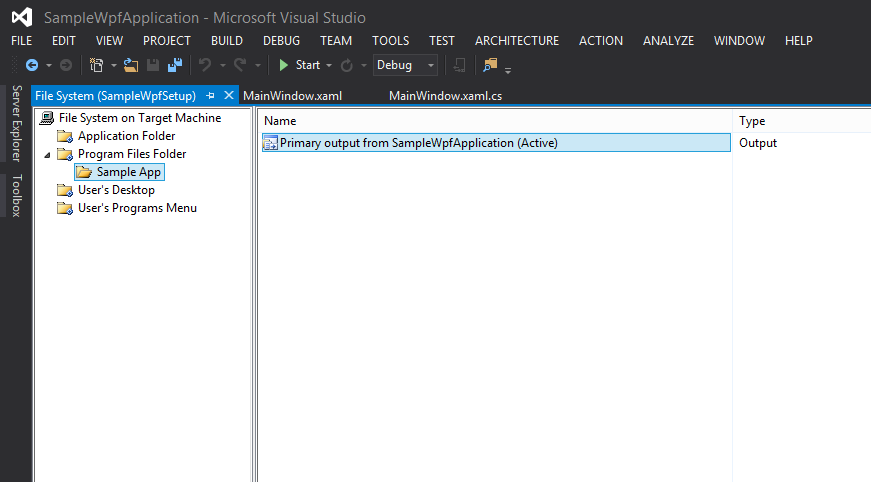871x482 pixels.
Task: Open the Start button dropdown arrow
Action: 329,66
